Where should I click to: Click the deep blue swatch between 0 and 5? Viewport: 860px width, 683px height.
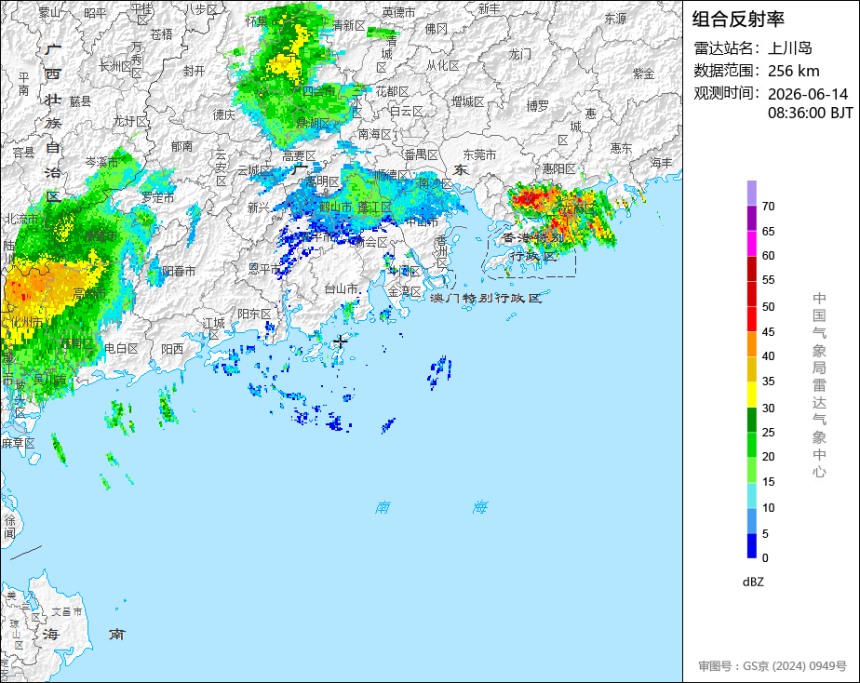(751, 546)
